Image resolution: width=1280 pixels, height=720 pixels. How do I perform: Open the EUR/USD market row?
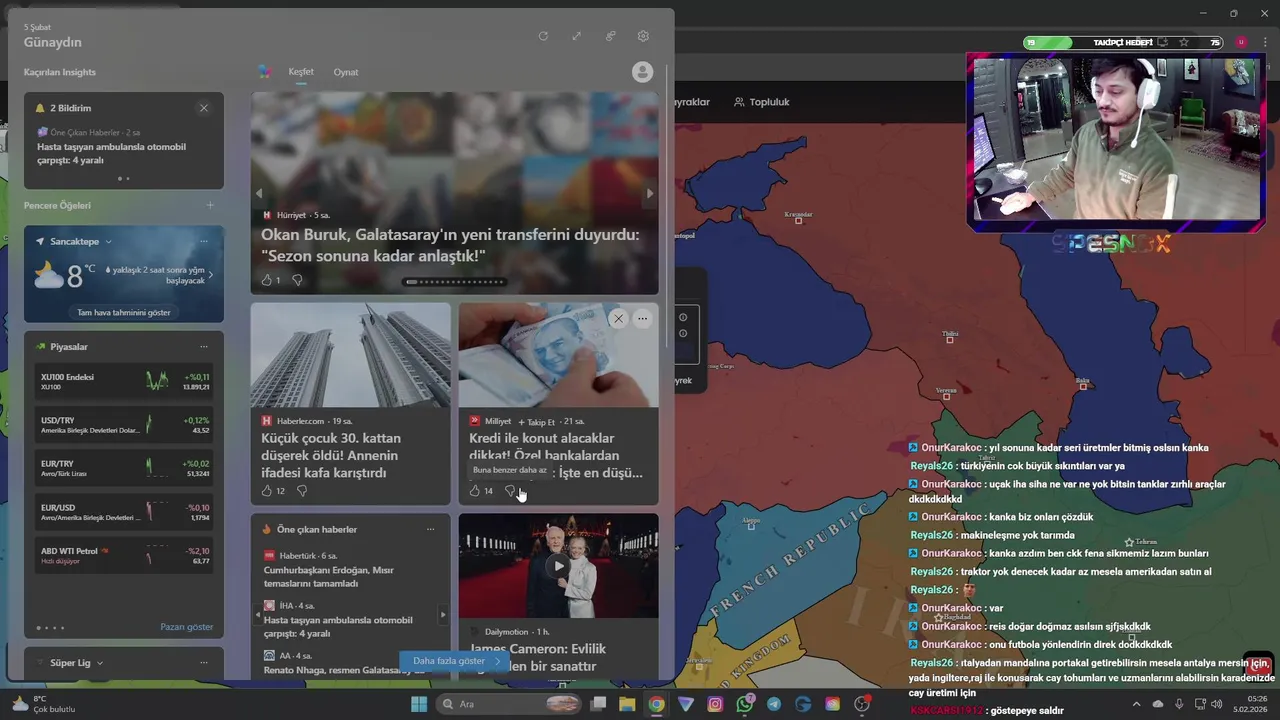(124, 512)
